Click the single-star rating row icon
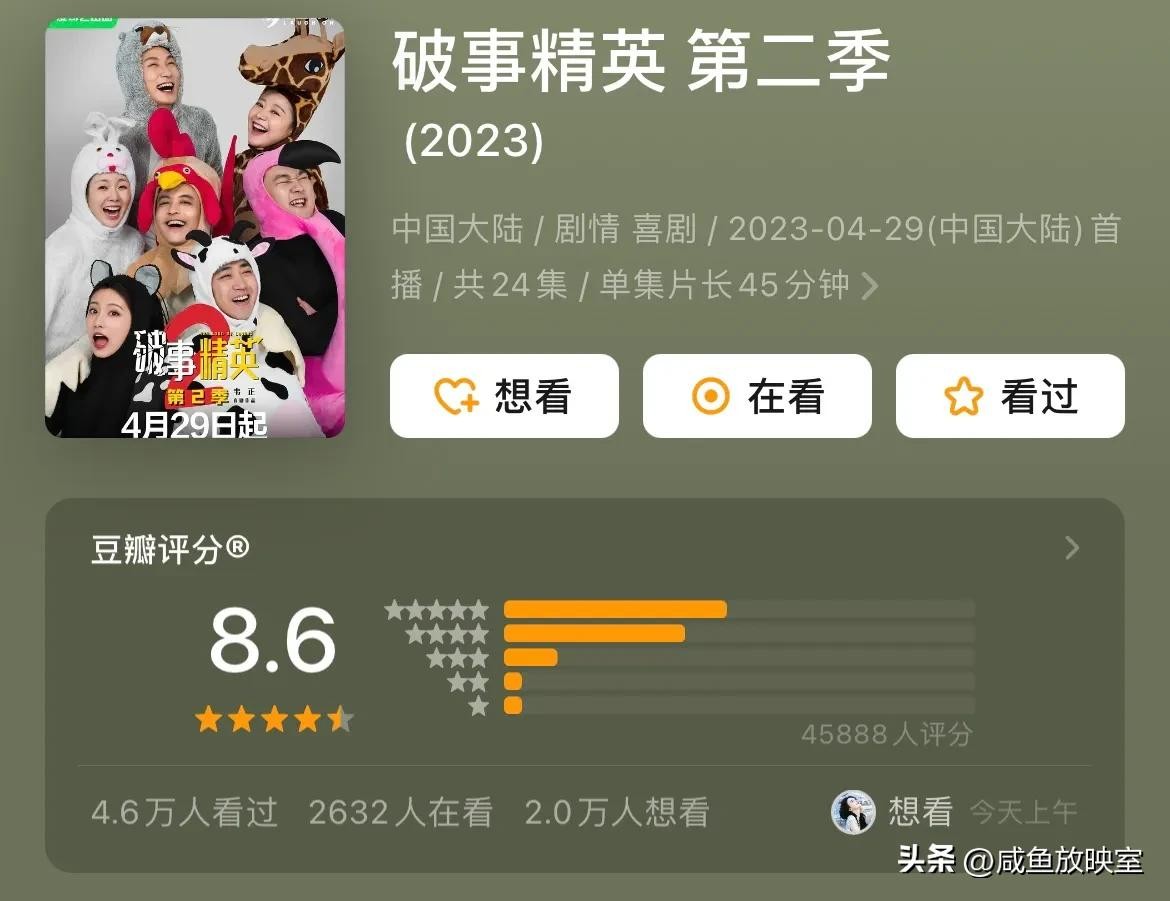Viewport: 1170px width, 901px height. [x=479, y=705]
